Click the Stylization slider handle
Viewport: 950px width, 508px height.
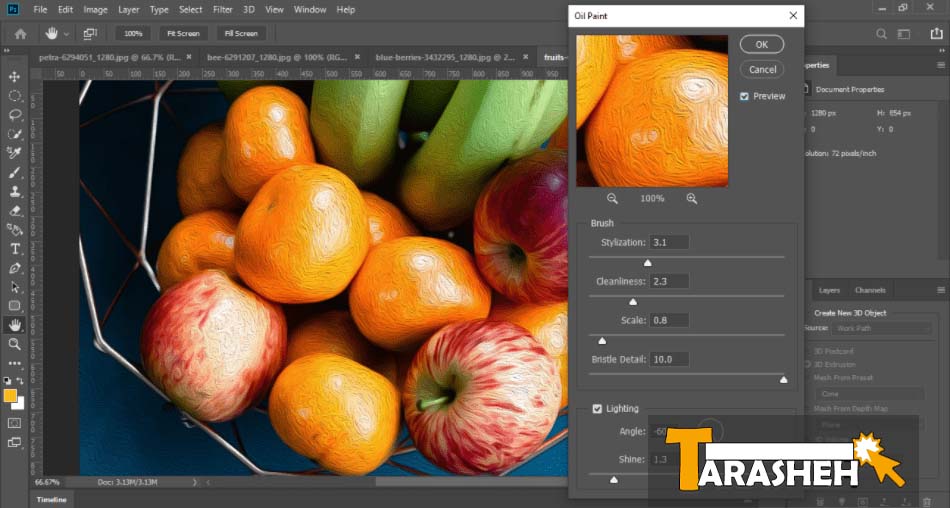tap(648, 262)
